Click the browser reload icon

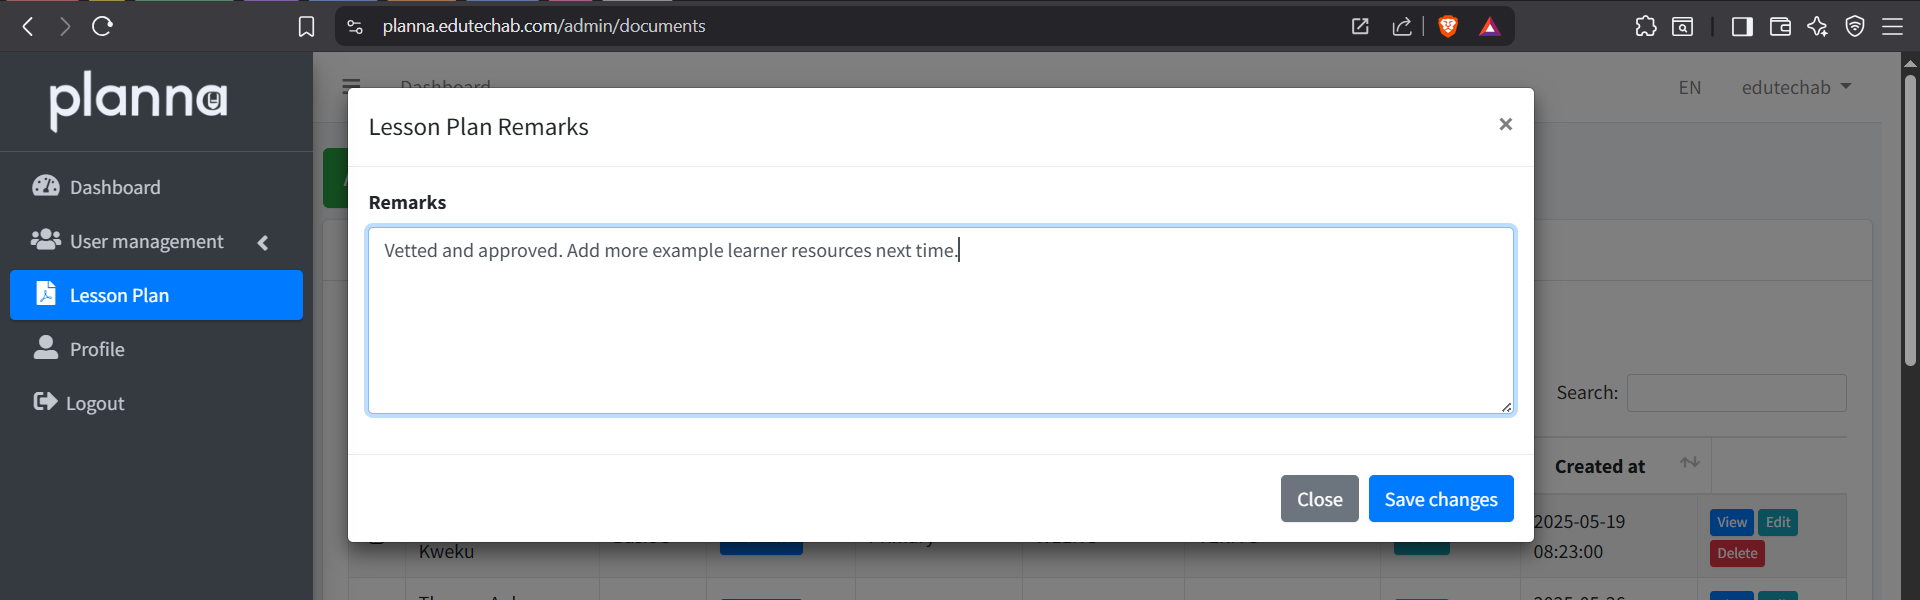[x=102, y=26]
